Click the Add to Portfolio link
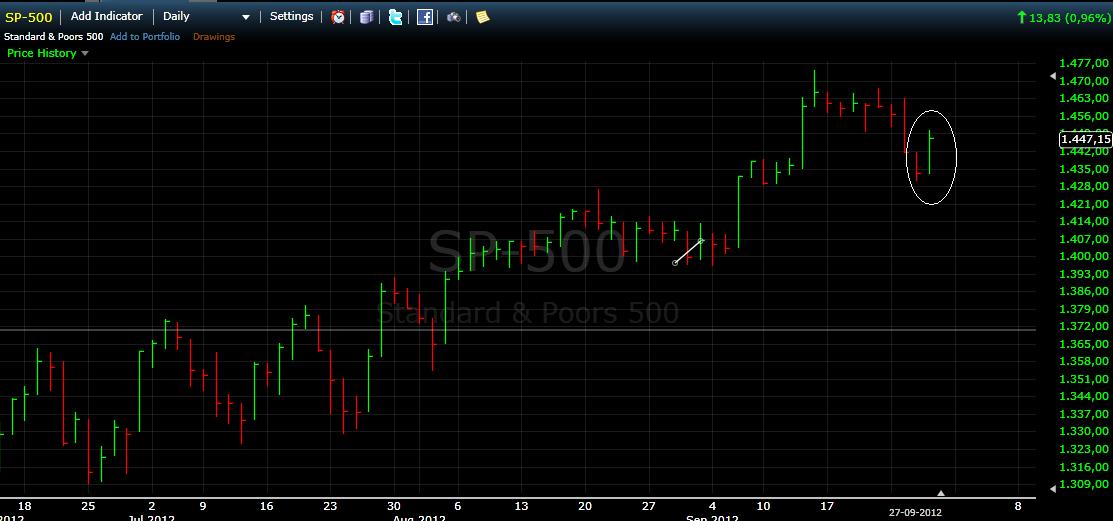The height and width of the screenshot is (521, 1113). [x=145, y=36]
